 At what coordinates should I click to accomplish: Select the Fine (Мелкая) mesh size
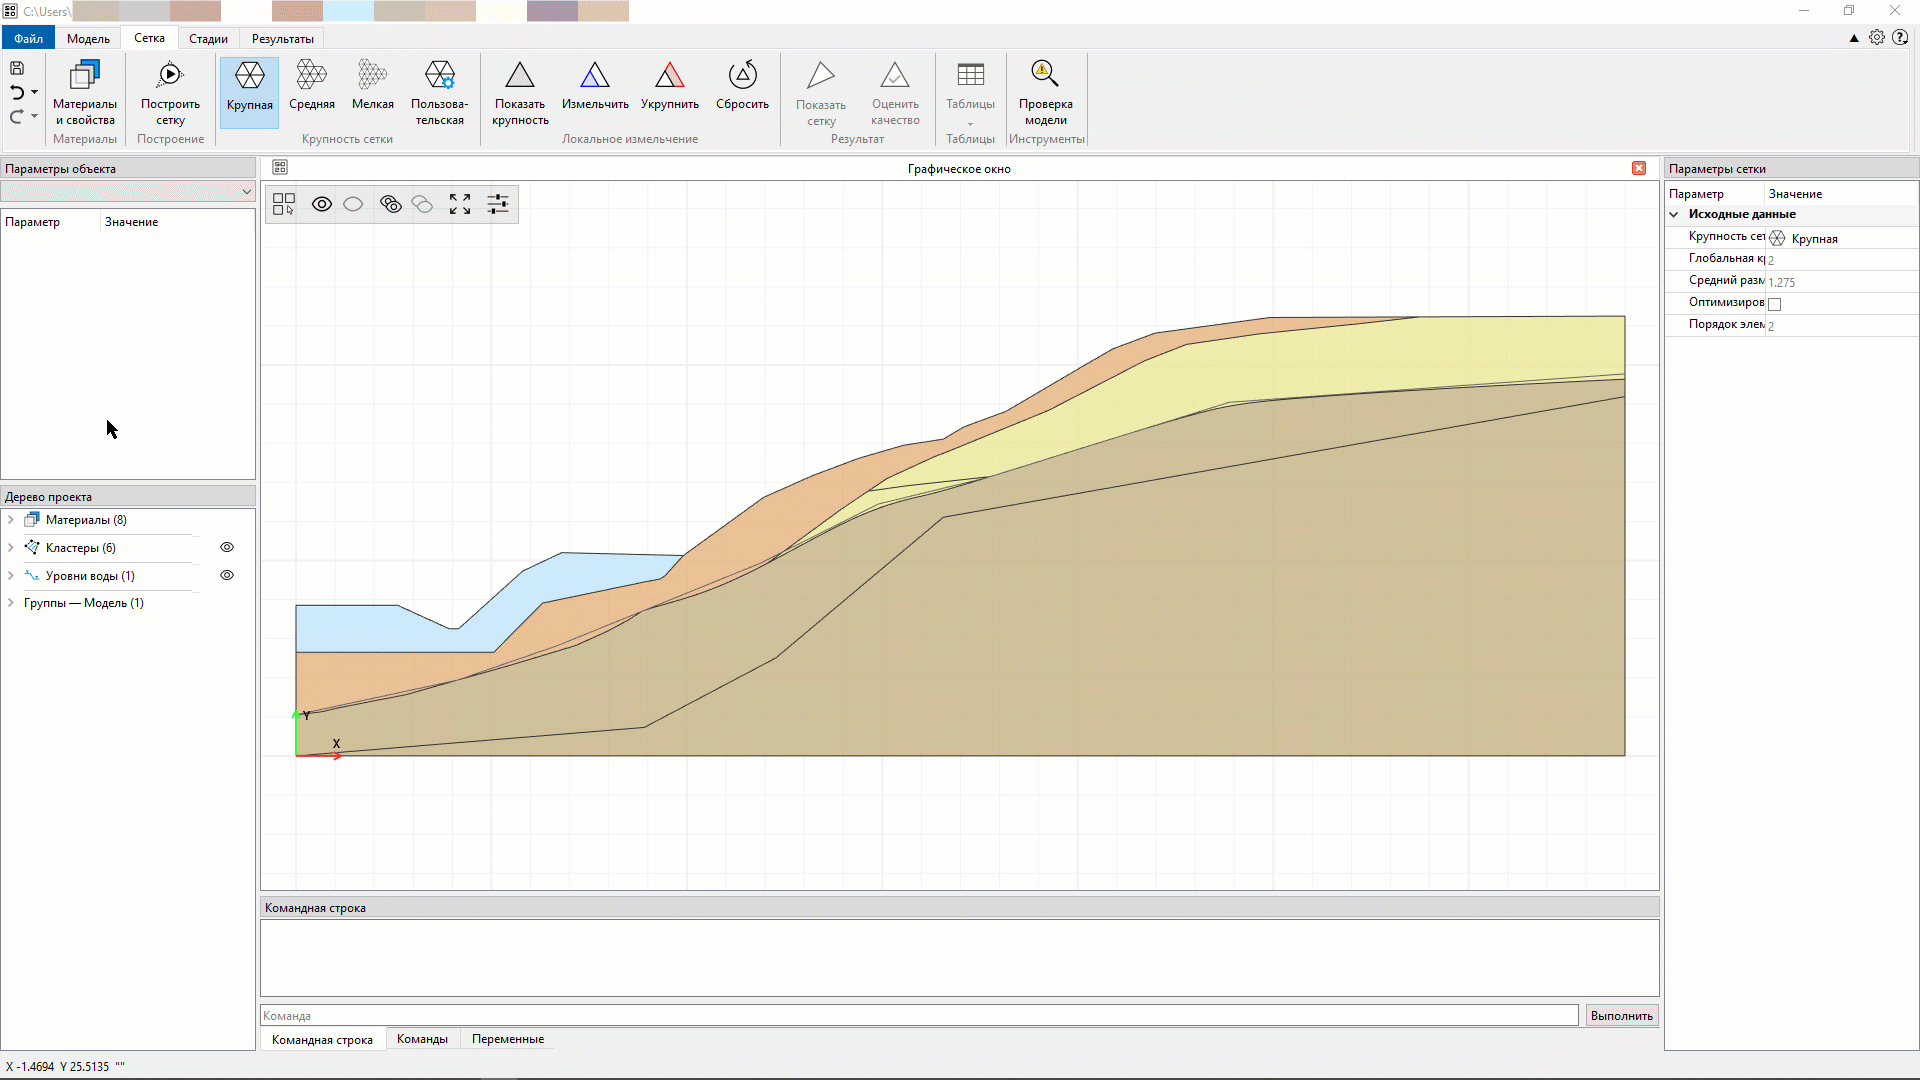pyautogui.click(x=372, y=76)
